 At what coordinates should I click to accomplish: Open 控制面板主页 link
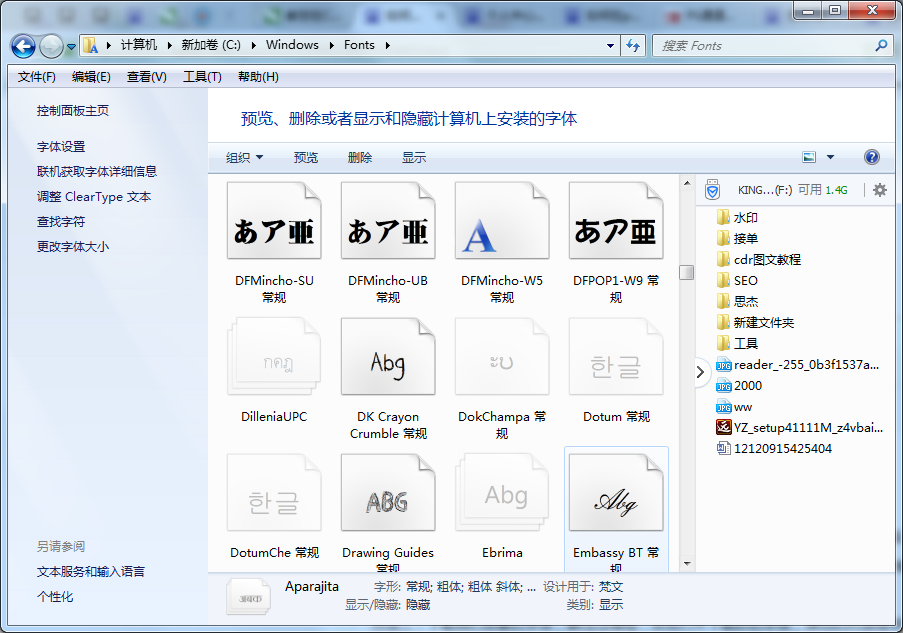[73, 111]
